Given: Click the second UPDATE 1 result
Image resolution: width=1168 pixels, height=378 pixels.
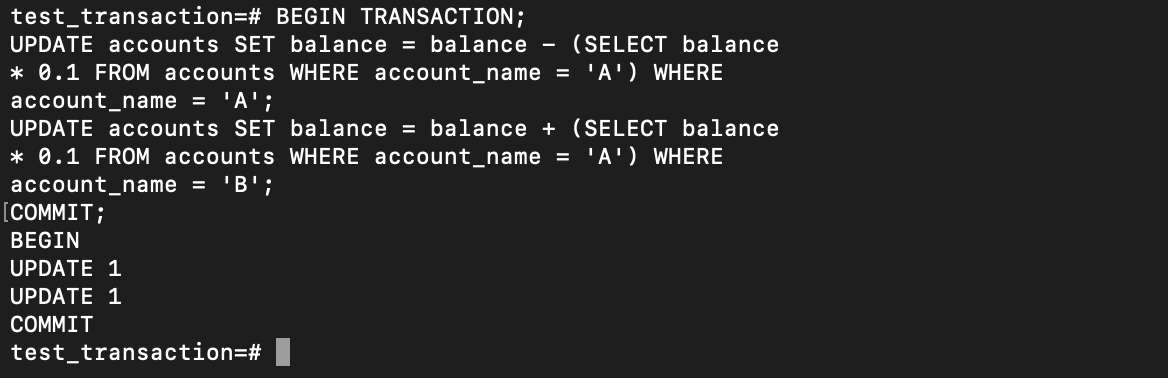Looking at the screenshot, I should [66, 297].
